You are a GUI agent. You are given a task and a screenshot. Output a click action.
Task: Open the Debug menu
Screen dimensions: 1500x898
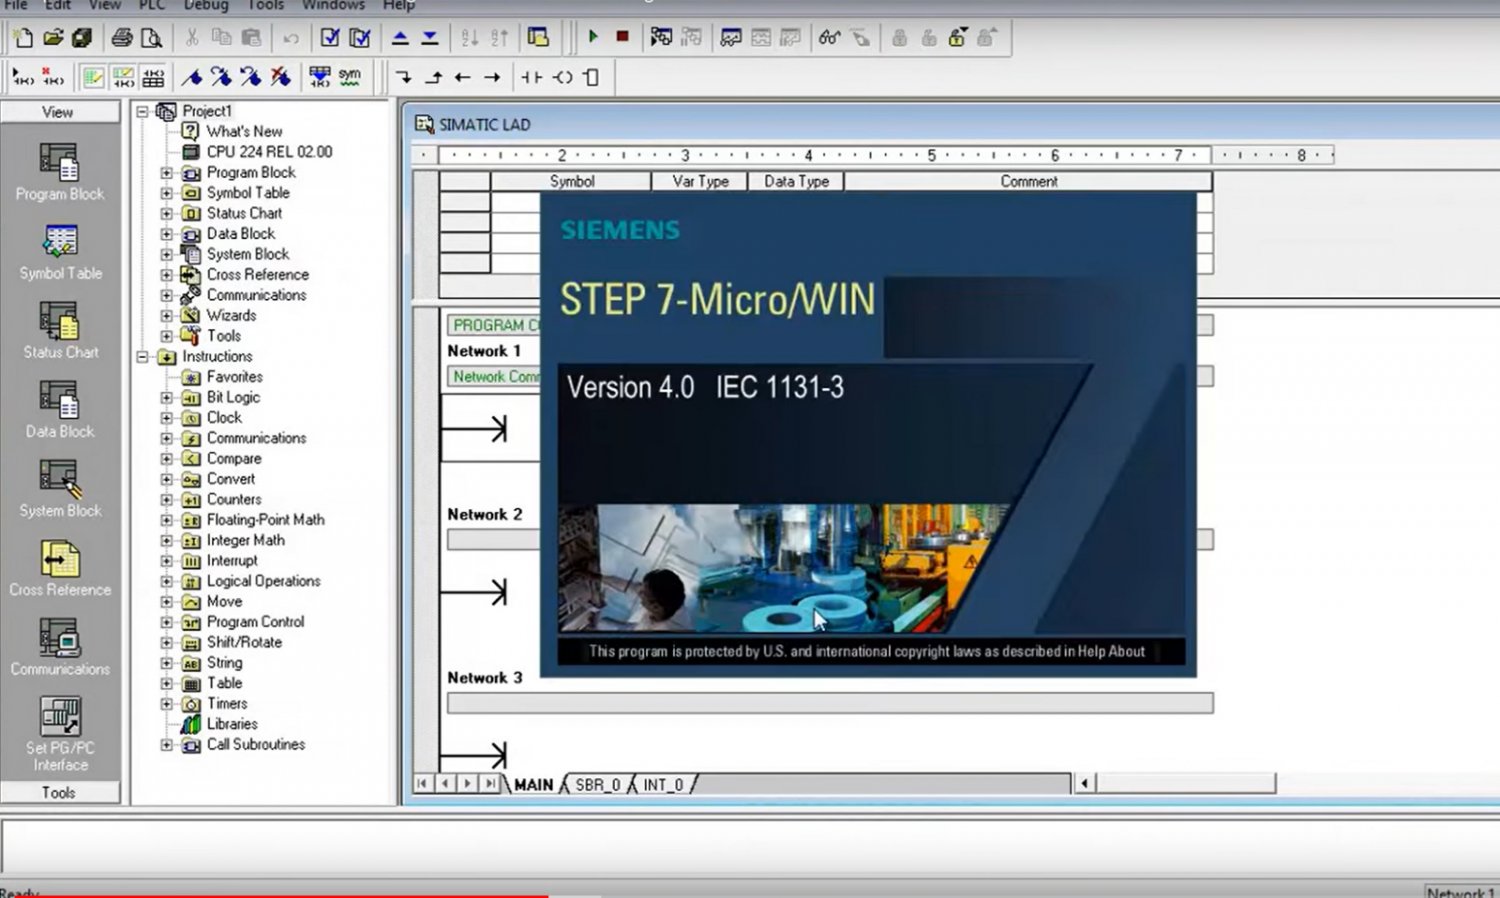[x=206, y=5]
